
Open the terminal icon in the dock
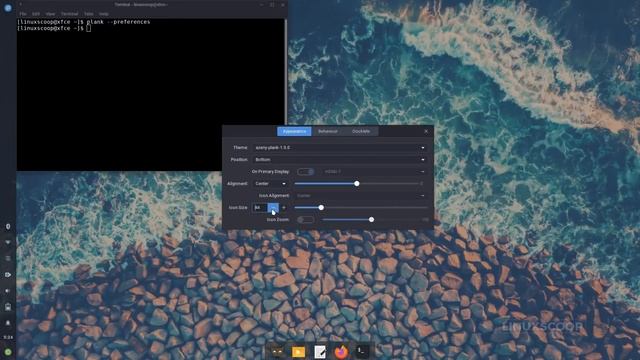click(362, 351)
